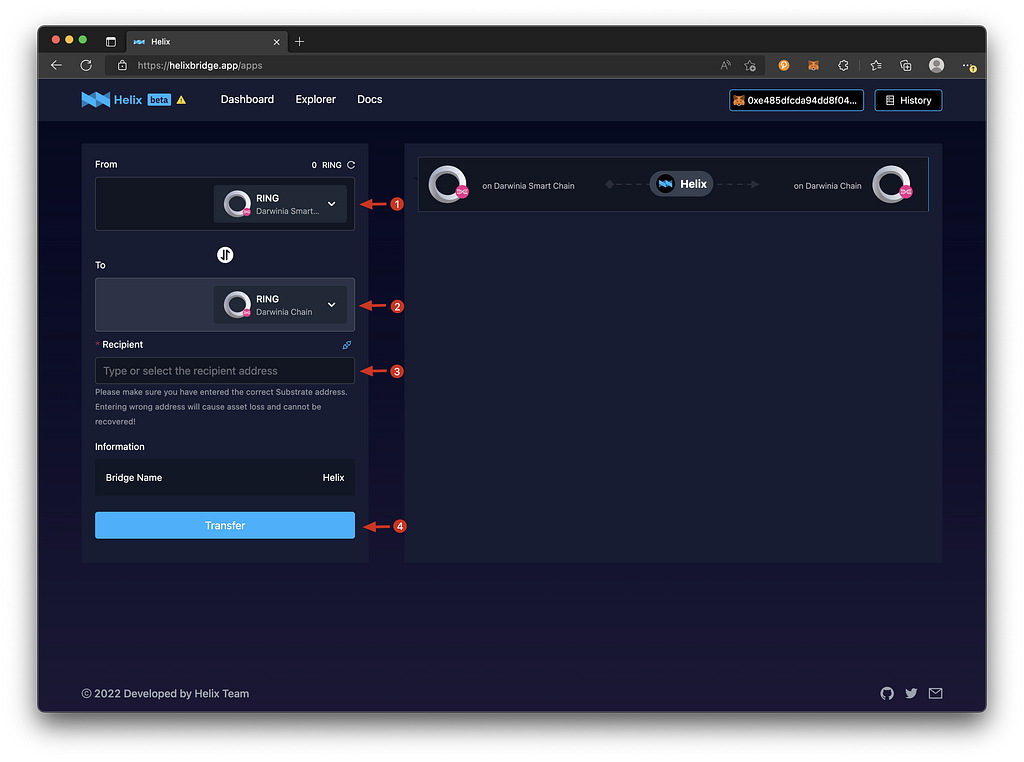Click the RING token icon on Darwinia Smart Chain

[448, 185]
